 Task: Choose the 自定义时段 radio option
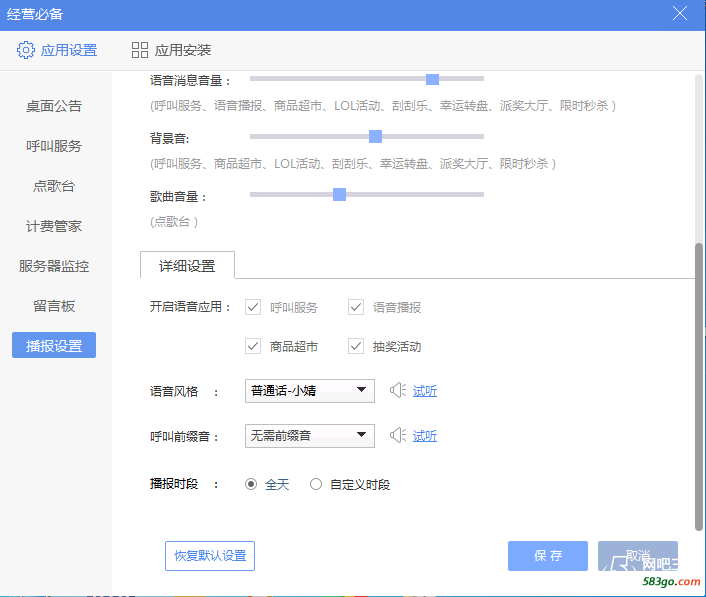(x=316, y=484)
